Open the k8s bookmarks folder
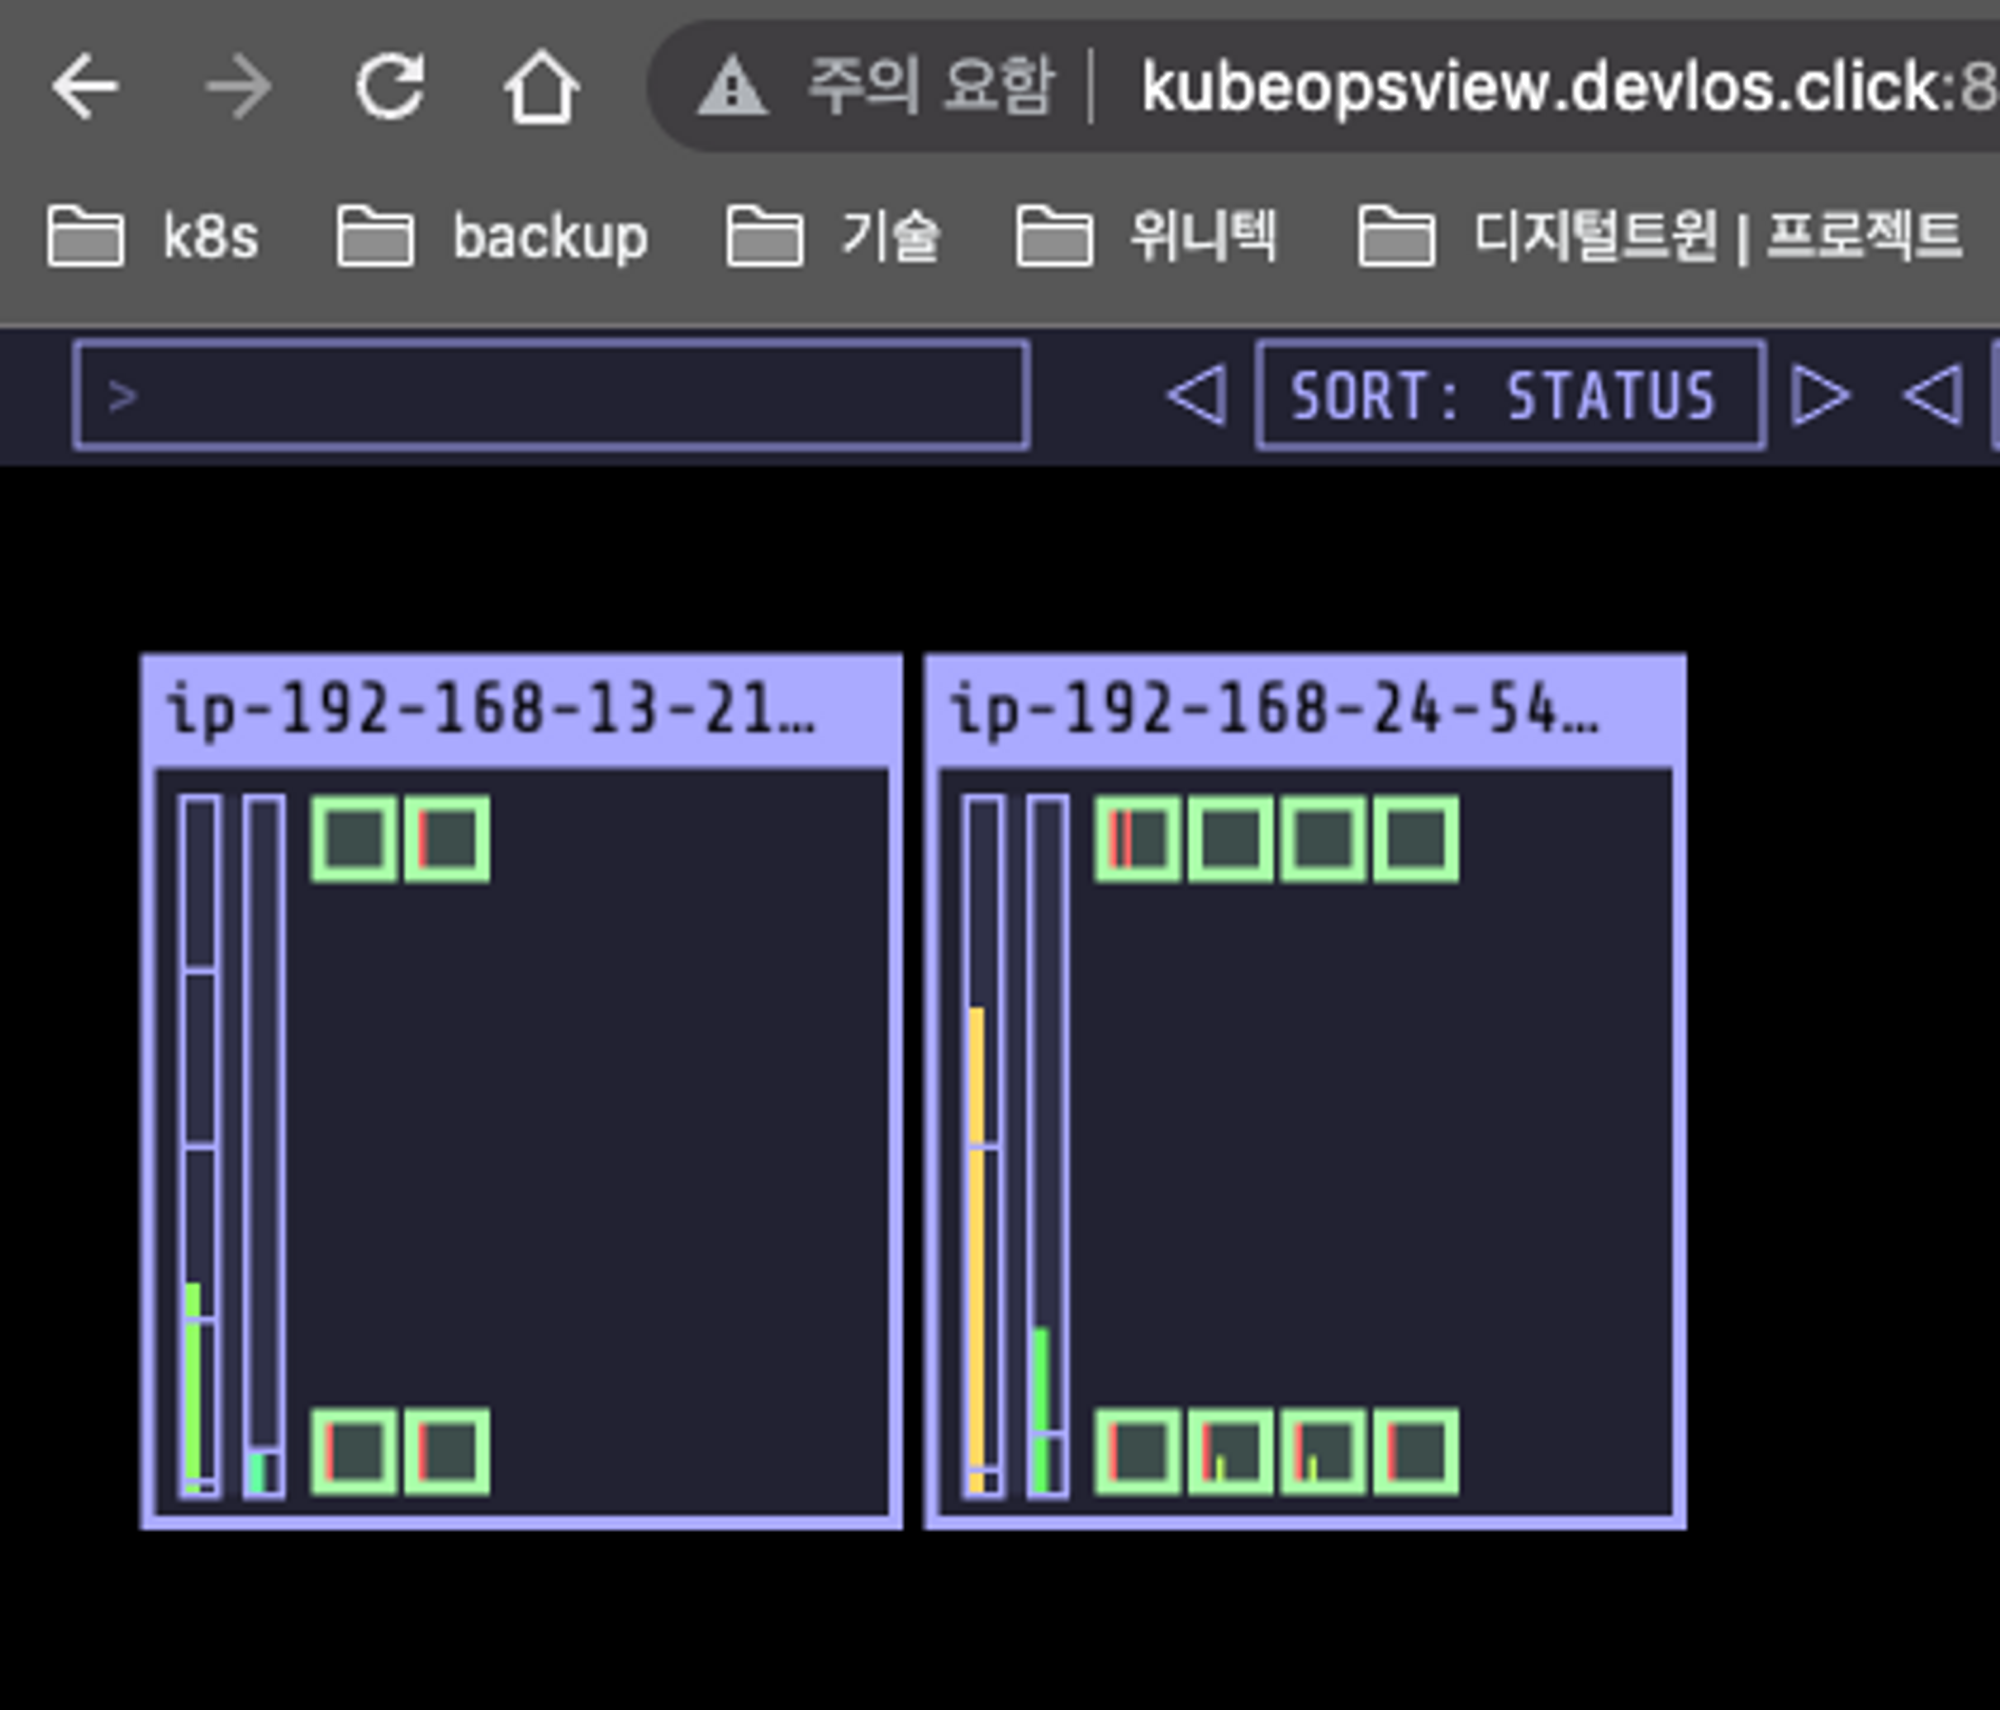The image size is (2000, 1710). coord(154,237)
